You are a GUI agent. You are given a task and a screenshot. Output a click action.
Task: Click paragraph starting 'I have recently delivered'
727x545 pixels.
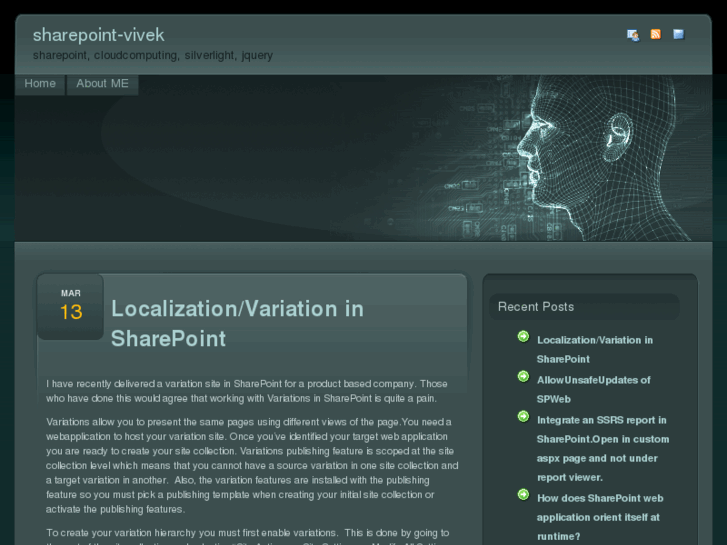[247, 391]
